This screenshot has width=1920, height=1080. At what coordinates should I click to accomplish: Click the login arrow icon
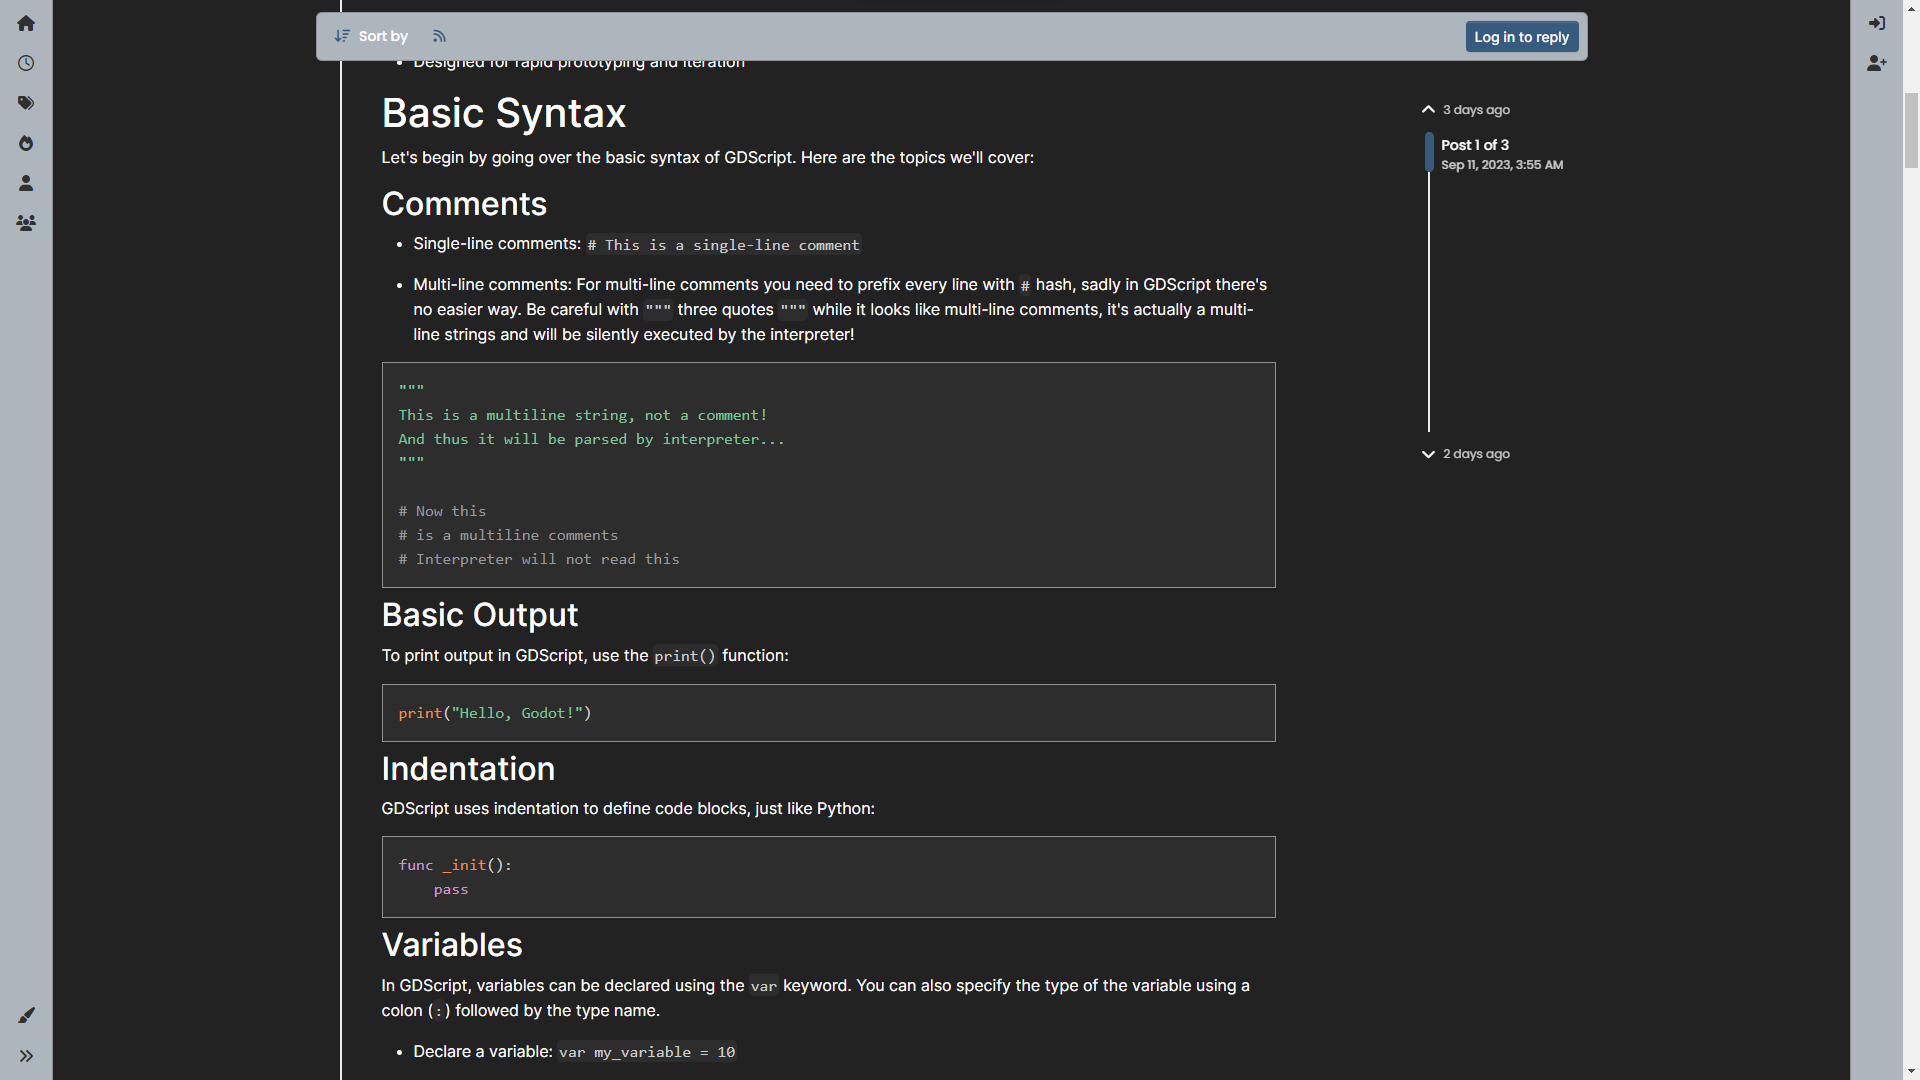(1877, 23)
